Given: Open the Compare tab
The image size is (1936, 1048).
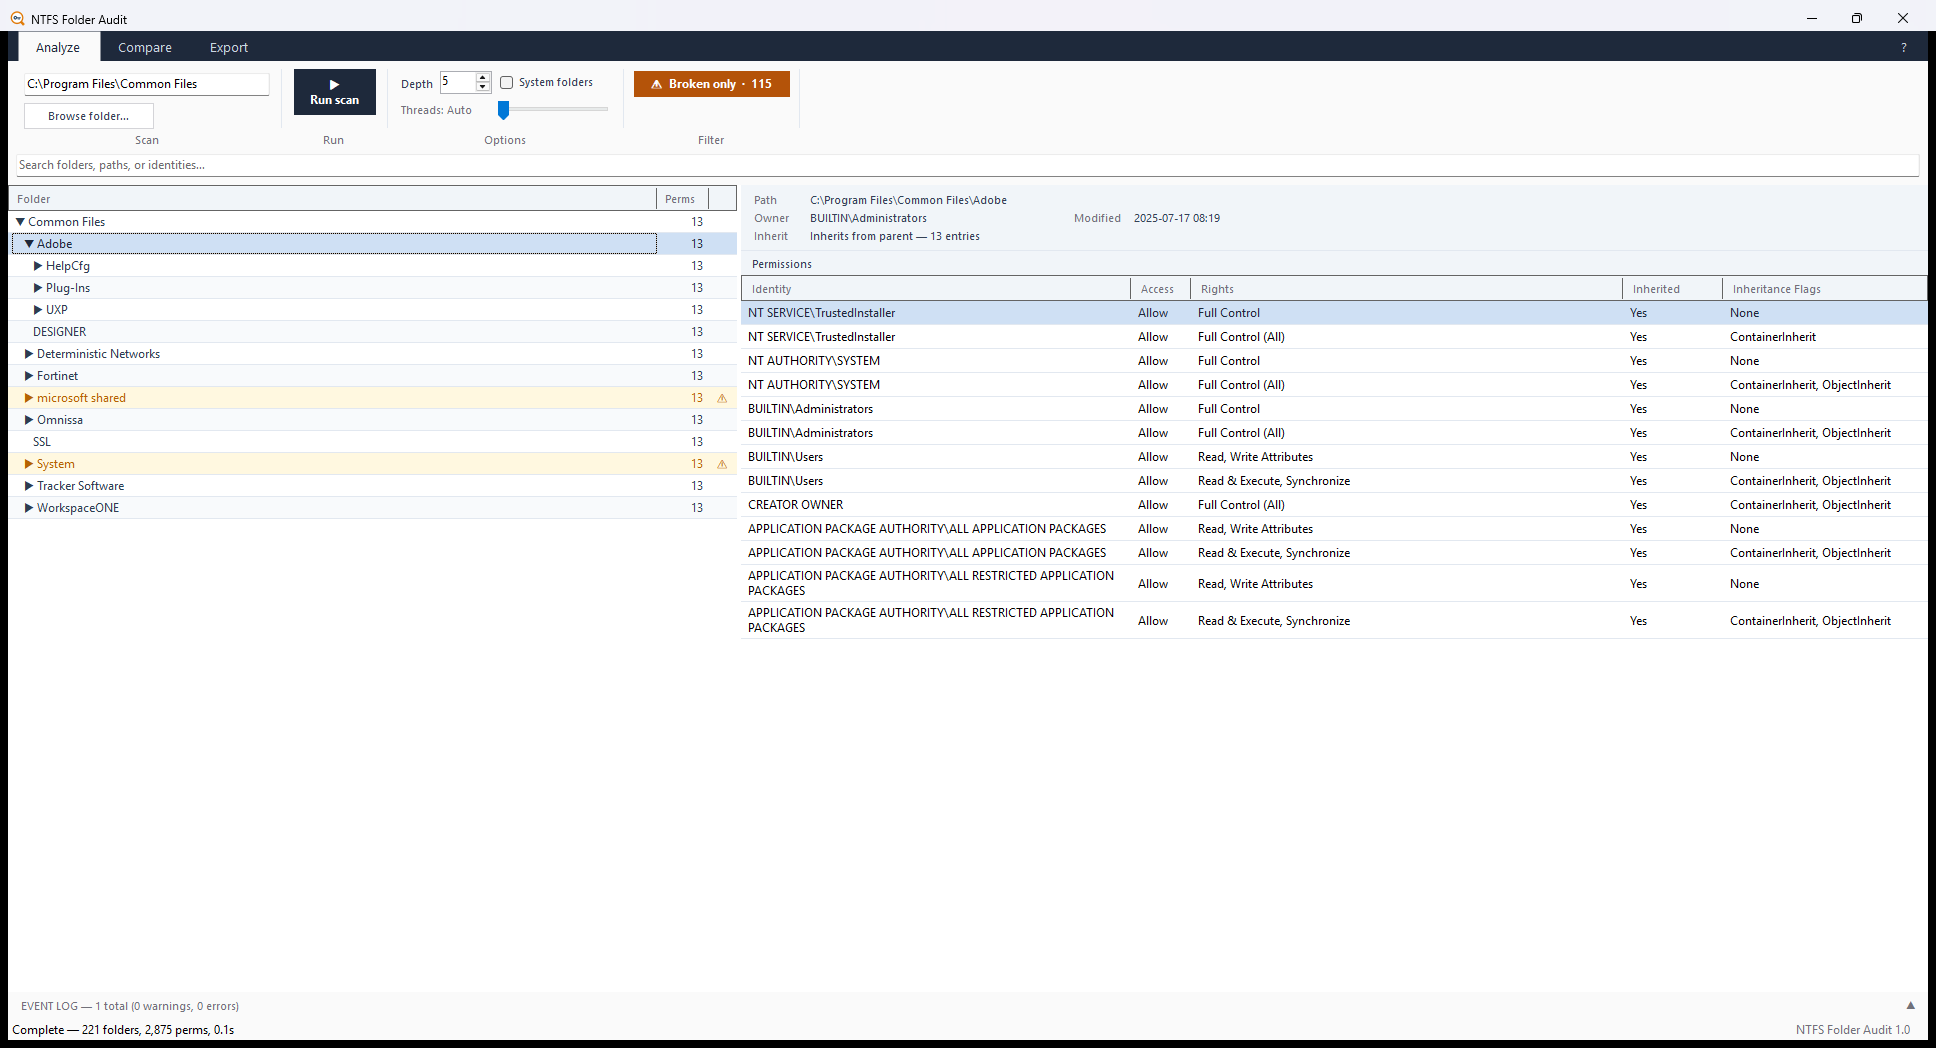Looking at the screenshot, I should pos(145,47).
